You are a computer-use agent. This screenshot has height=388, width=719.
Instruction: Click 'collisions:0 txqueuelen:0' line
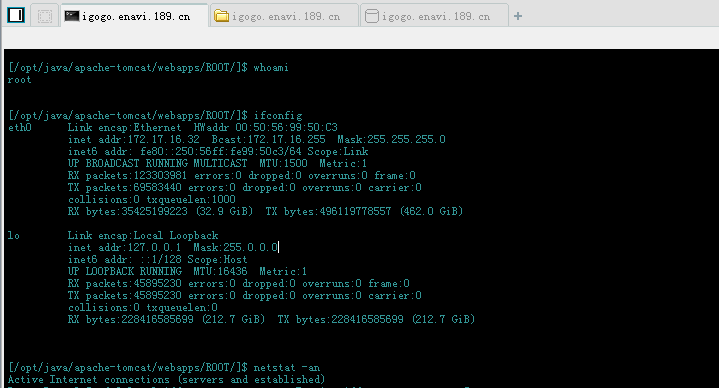tap(143, 307)
